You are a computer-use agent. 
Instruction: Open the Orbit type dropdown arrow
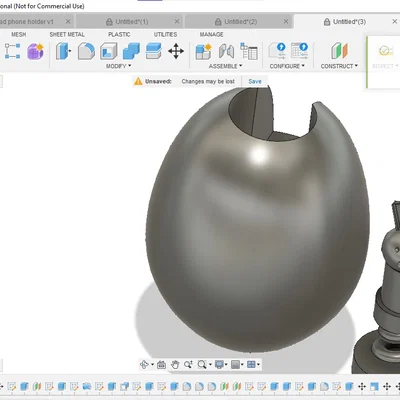coord(152,365)
